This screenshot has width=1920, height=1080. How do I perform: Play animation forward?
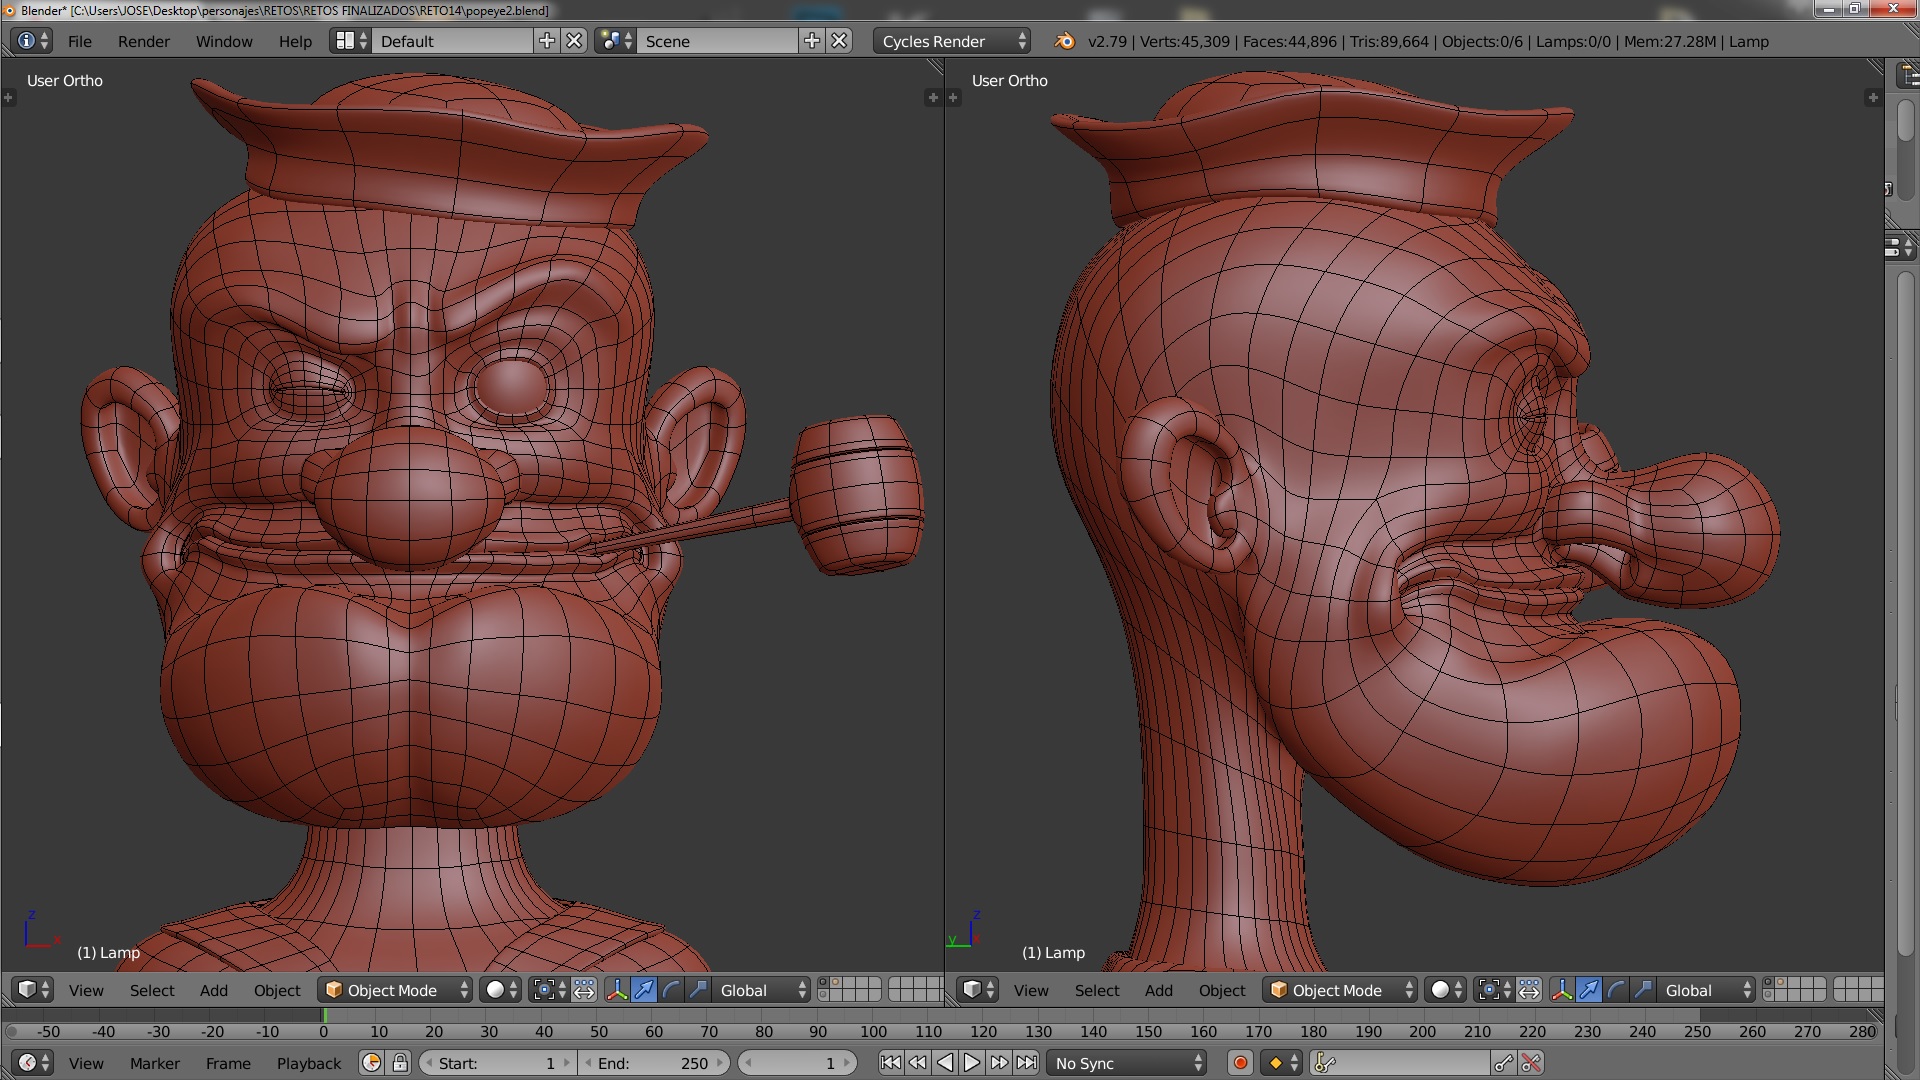pos(971,1063)
